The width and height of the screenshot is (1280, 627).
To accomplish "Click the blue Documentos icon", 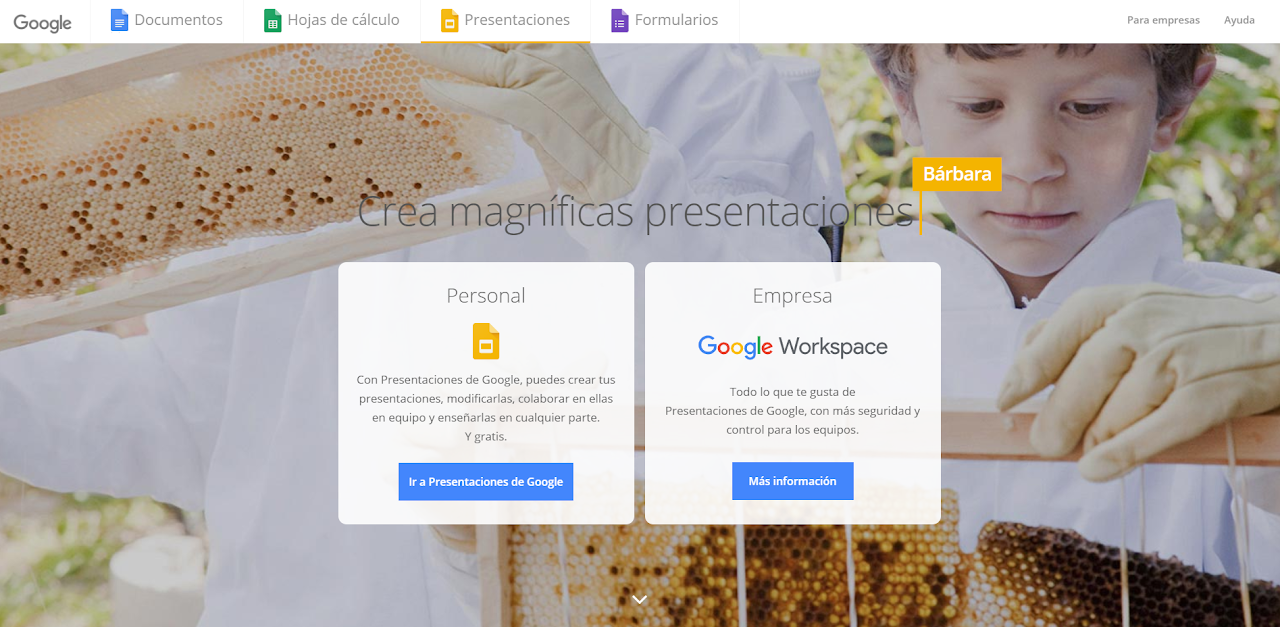I will tap(119, 20).
